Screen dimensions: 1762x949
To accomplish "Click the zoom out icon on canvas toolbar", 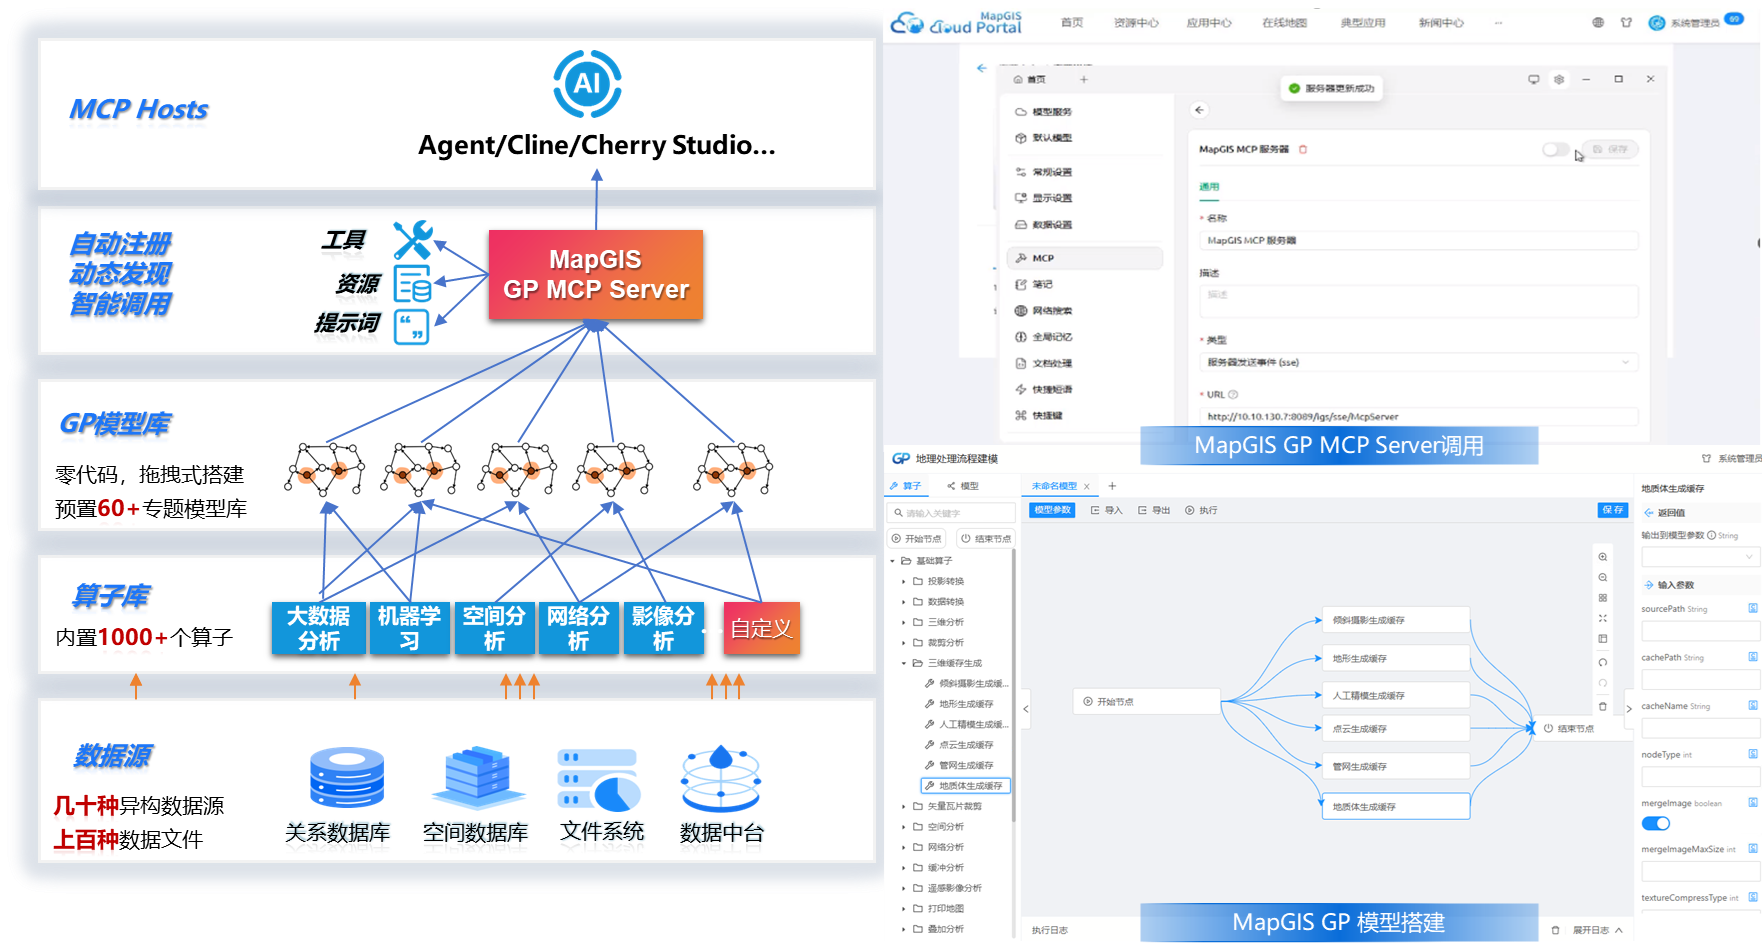I will (x=1603, y=578).
